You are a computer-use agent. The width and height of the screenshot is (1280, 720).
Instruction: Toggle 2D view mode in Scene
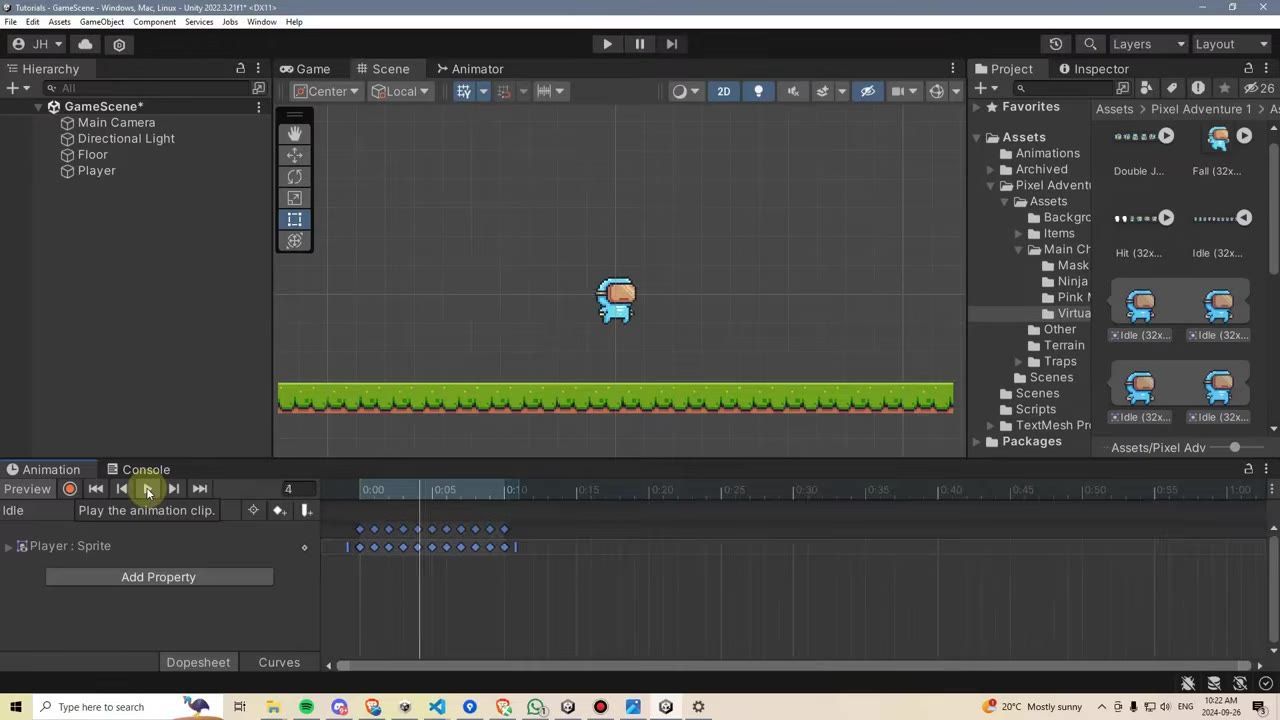(x=724, y=91)
